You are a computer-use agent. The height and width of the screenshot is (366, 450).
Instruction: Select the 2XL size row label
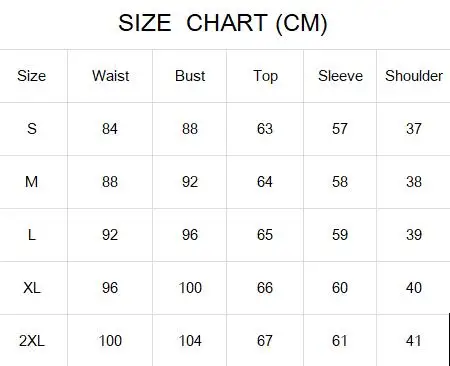[x=32, y=341]
